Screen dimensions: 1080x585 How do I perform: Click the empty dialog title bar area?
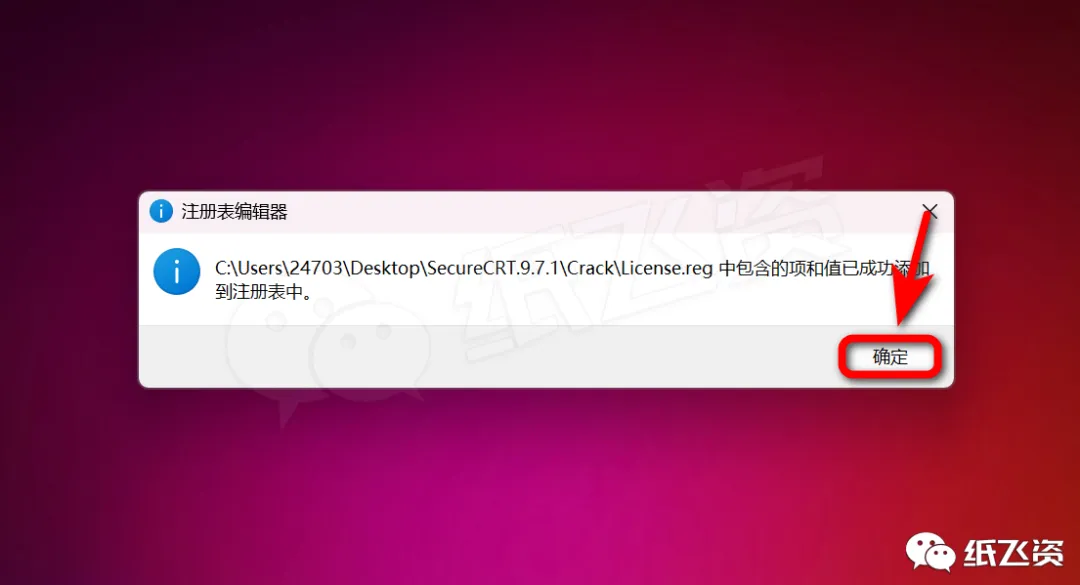(x=599, y=212)
